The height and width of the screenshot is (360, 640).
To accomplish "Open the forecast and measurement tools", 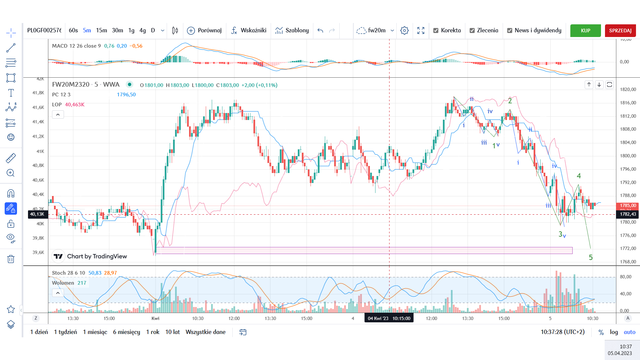I will [11, 122].
